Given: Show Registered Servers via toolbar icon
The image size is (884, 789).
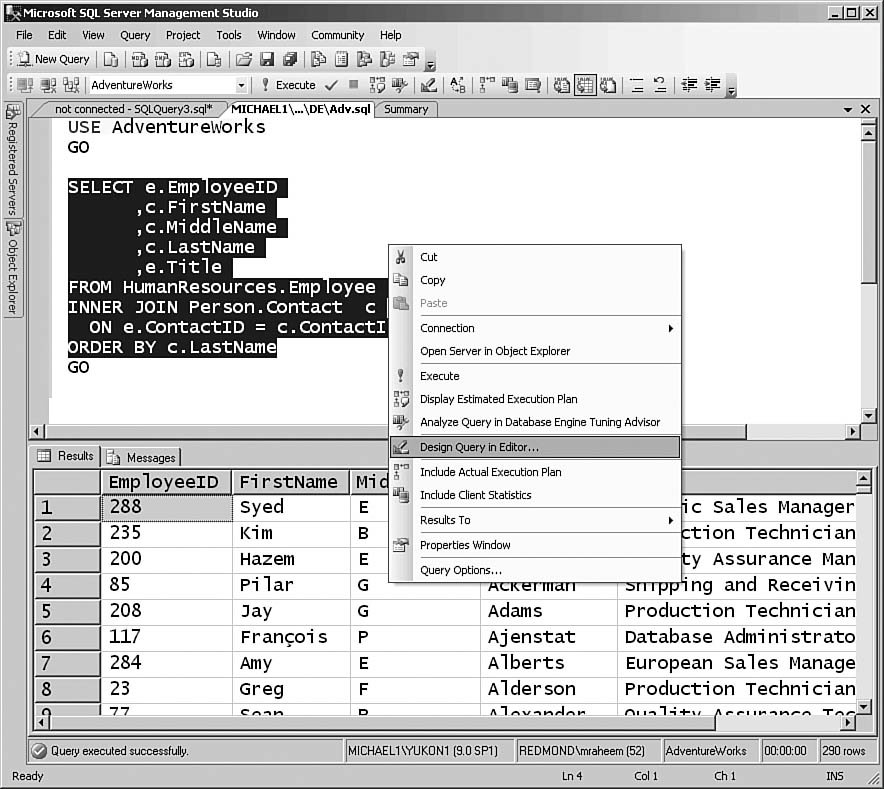Looking at the screenshot, I should tap(319, 59).
